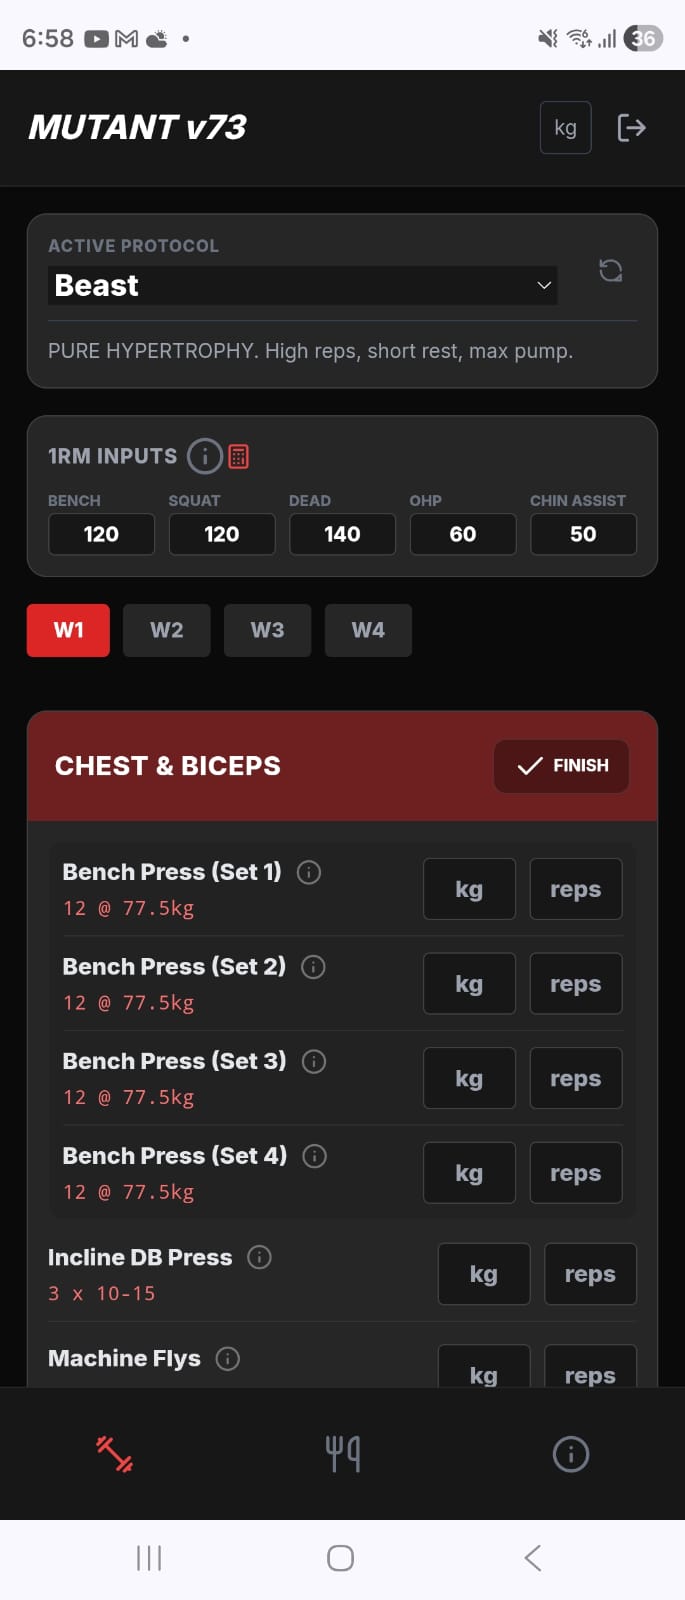
Task: Select the dumbbell workout icon in bottom nav
Action: (x=113, y=1454)
